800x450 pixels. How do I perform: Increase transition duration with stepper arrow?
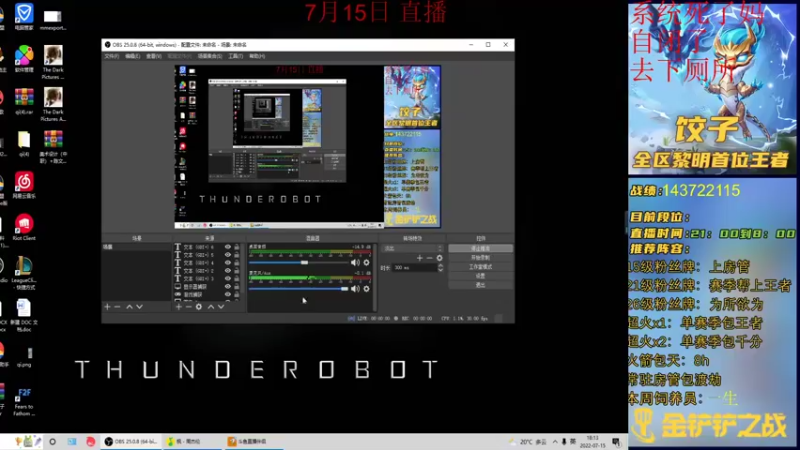[x=440, y=265]
